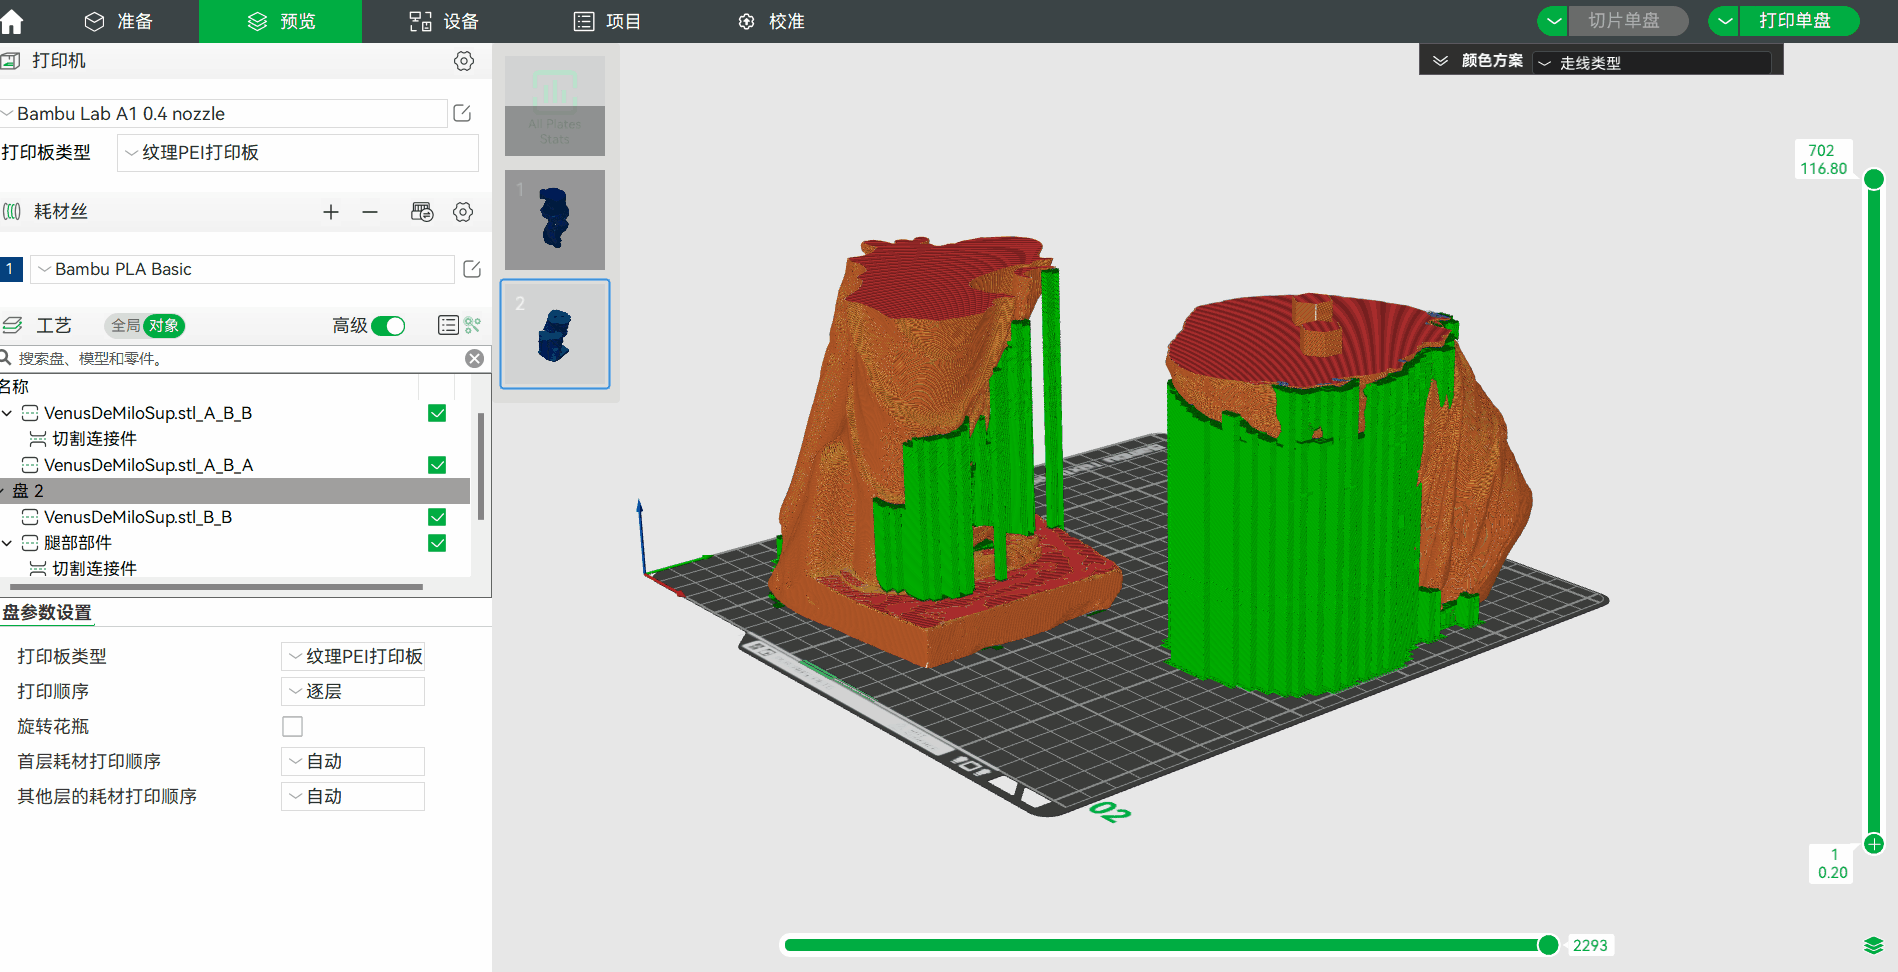Screen dimensions: 1898x972
Task: Select plate 1 thumbnail
Action: 555,220
